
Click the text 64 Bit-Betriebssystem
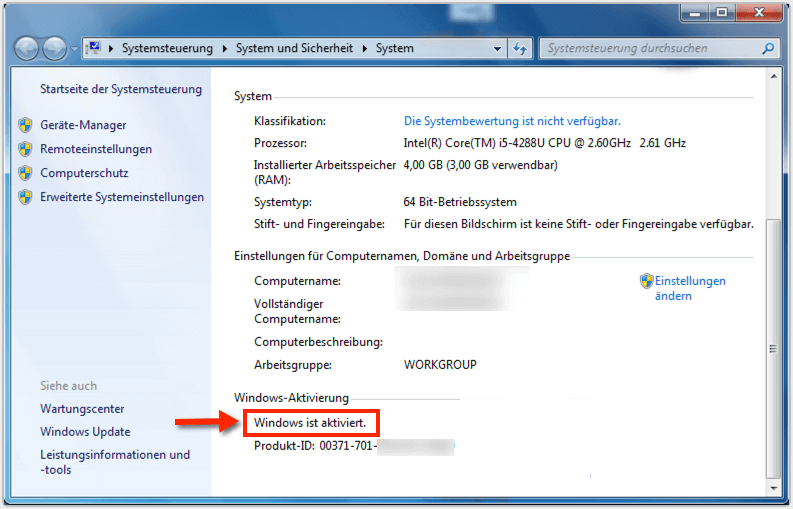460,202
